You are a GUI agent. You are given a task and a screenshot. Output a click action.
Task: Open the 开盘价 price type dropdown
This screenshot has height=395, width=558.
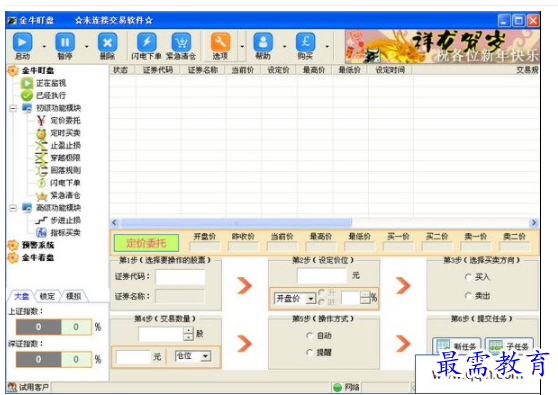coord(311,298)
